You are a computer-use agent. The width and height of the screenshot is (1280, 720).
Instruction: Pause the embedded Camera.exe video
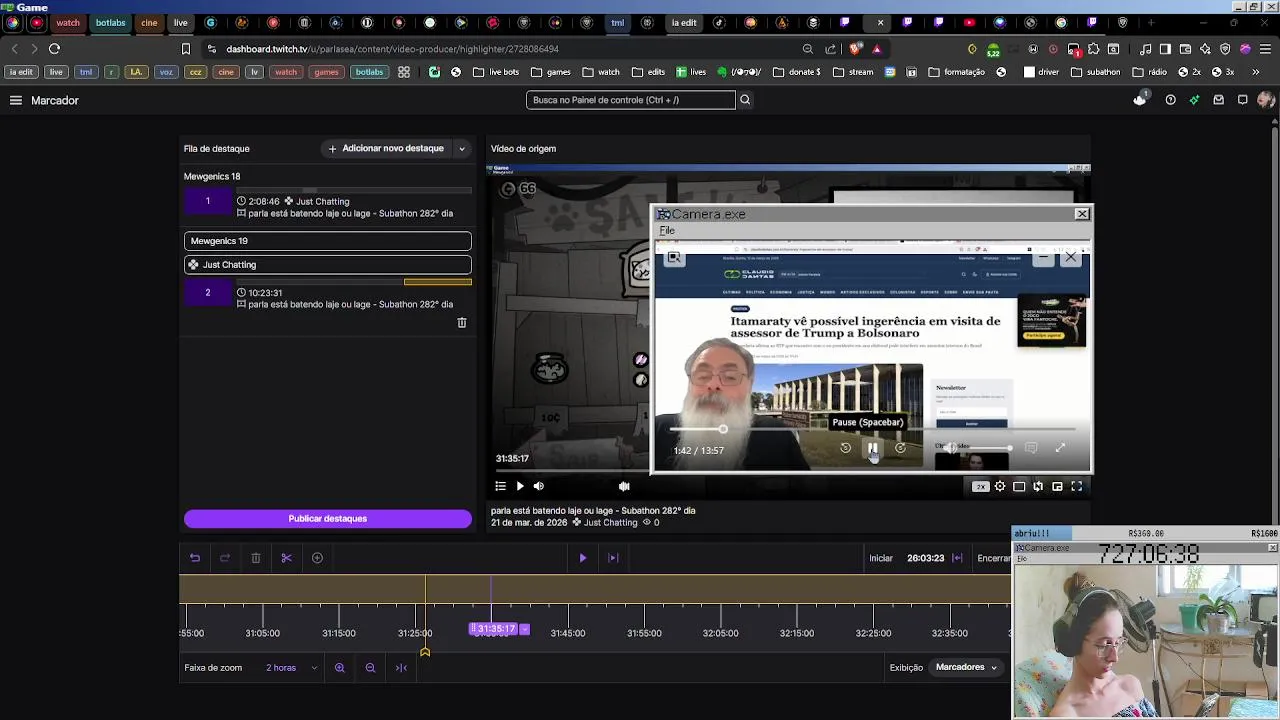point(873,448)
